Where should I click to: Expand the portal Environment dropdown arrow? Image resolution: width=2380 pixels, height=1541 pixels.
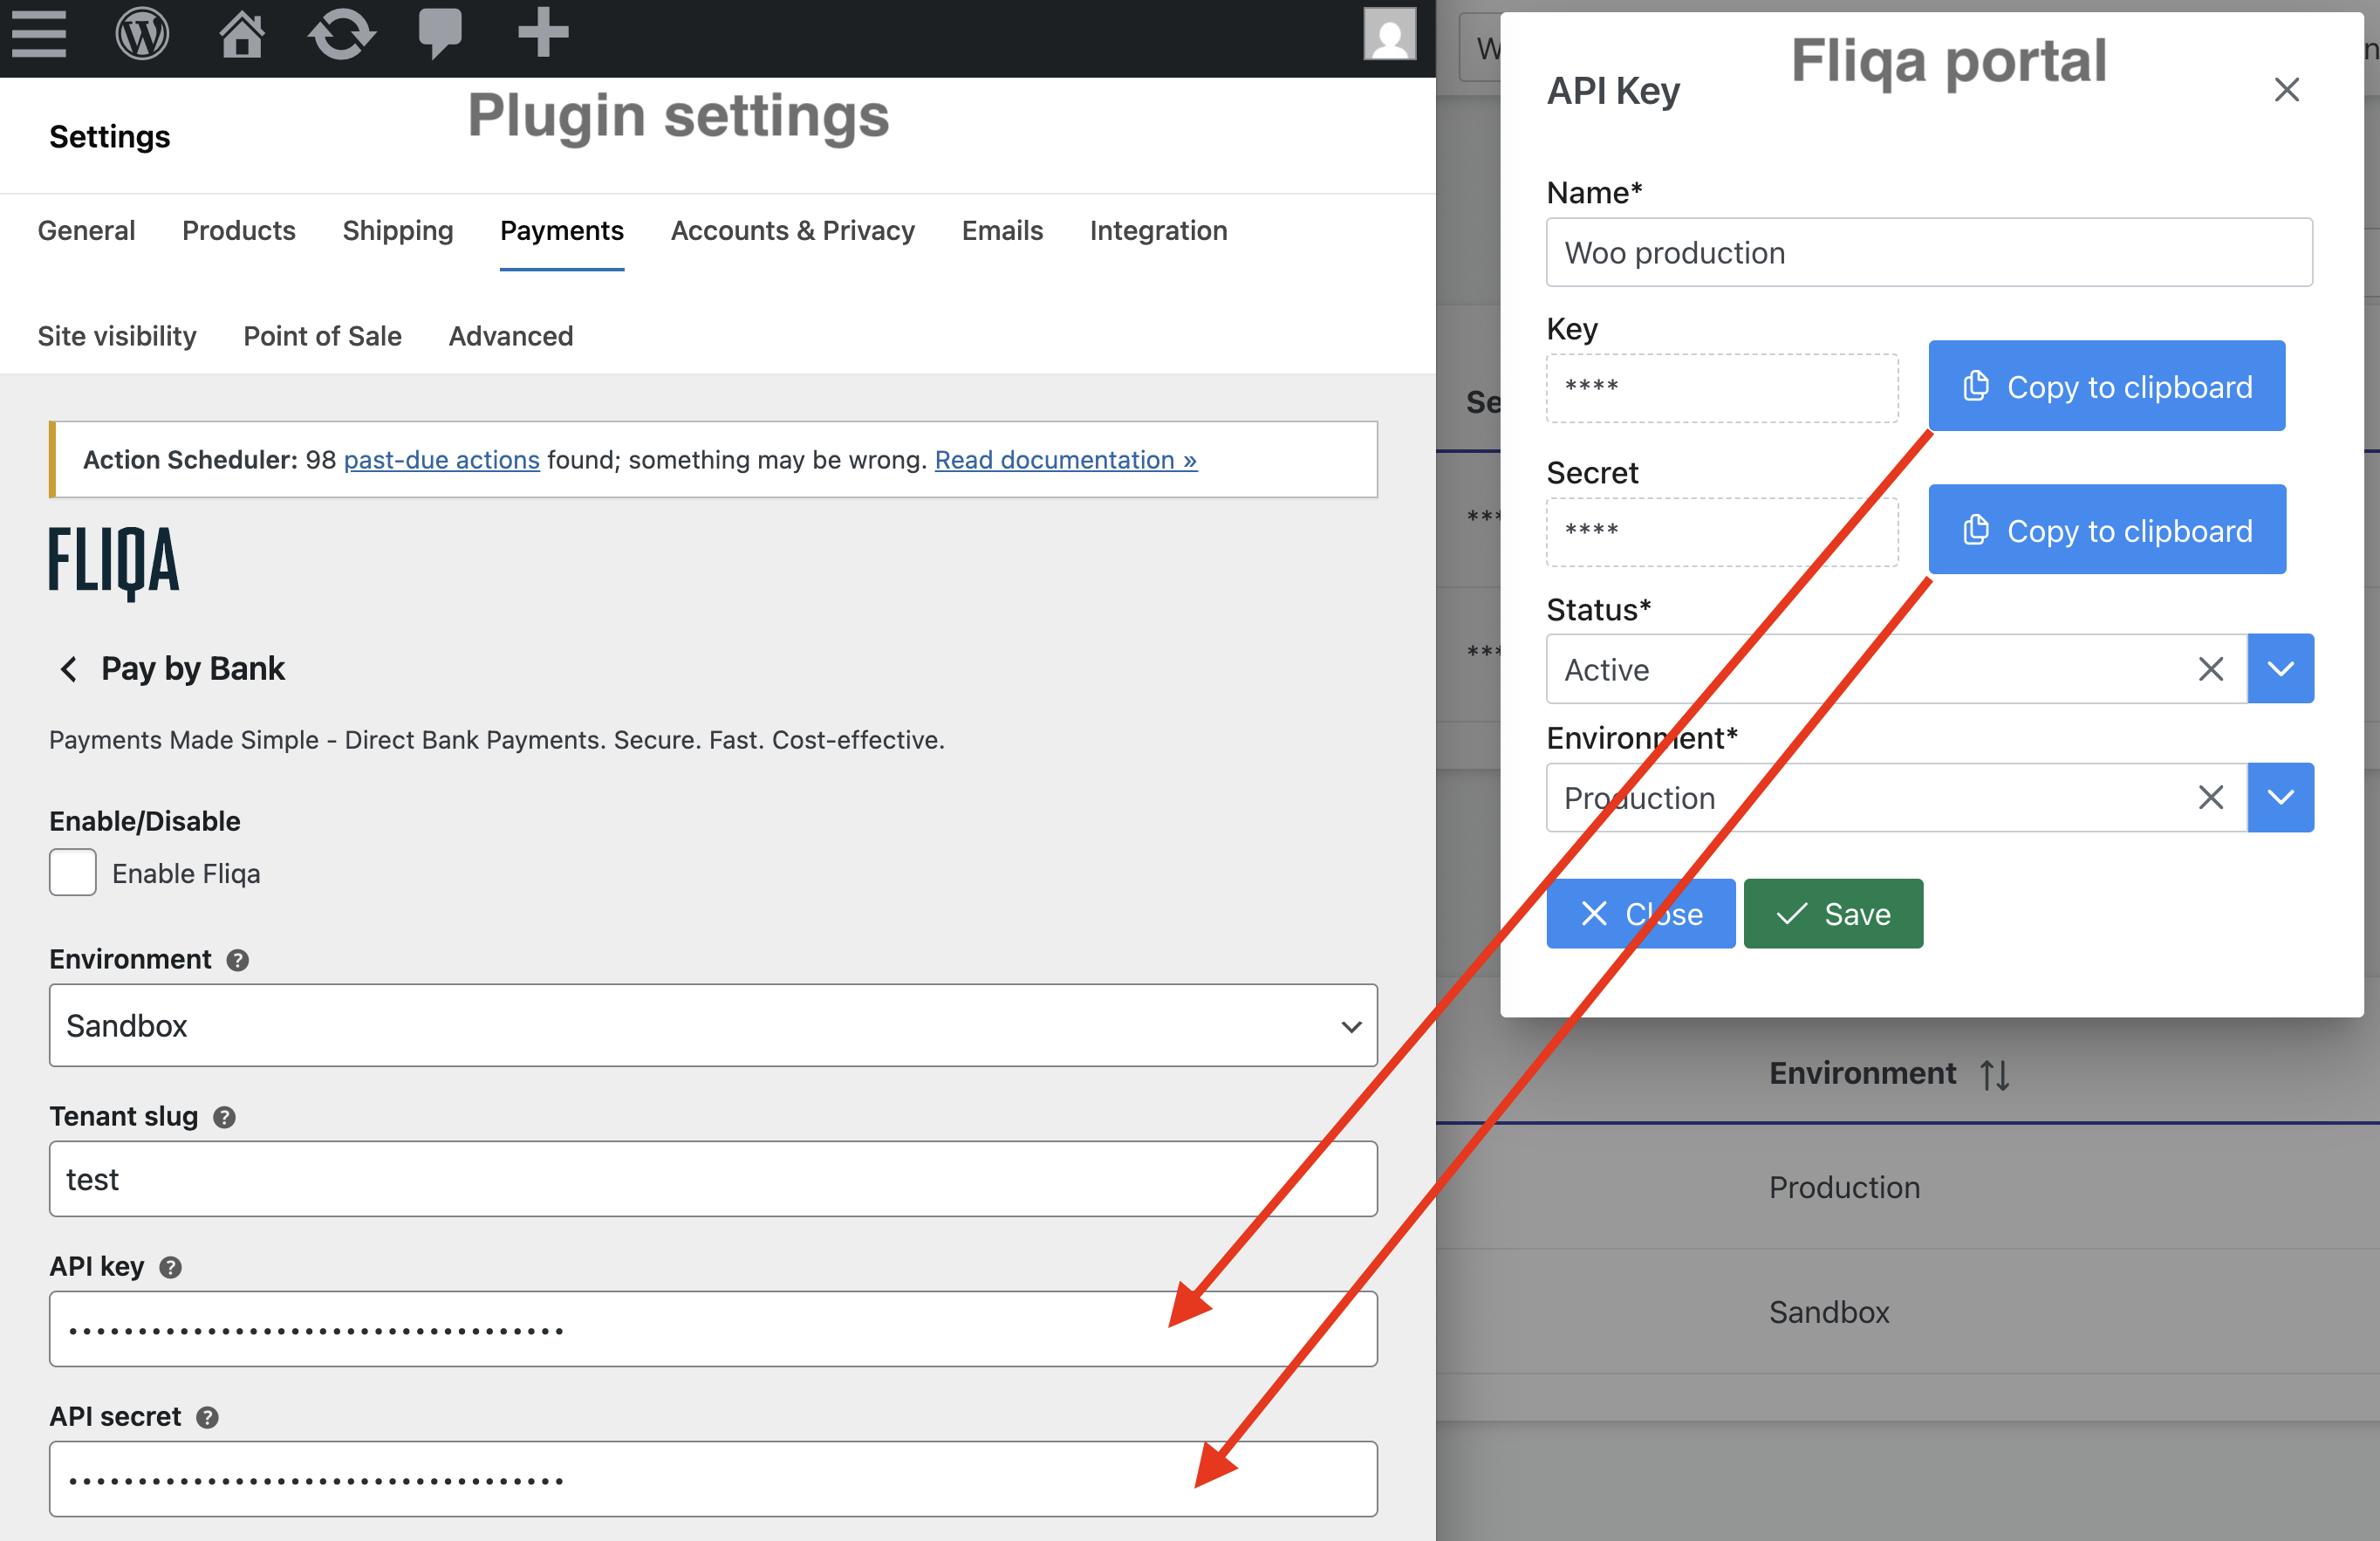(x=2280, y=798)
